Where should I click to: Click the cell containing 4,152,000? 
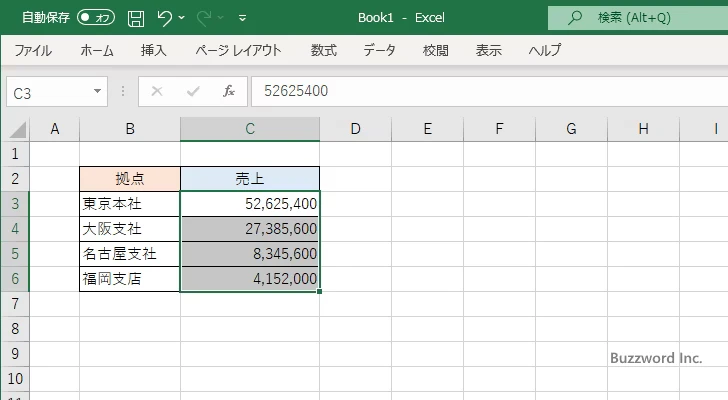250,279
